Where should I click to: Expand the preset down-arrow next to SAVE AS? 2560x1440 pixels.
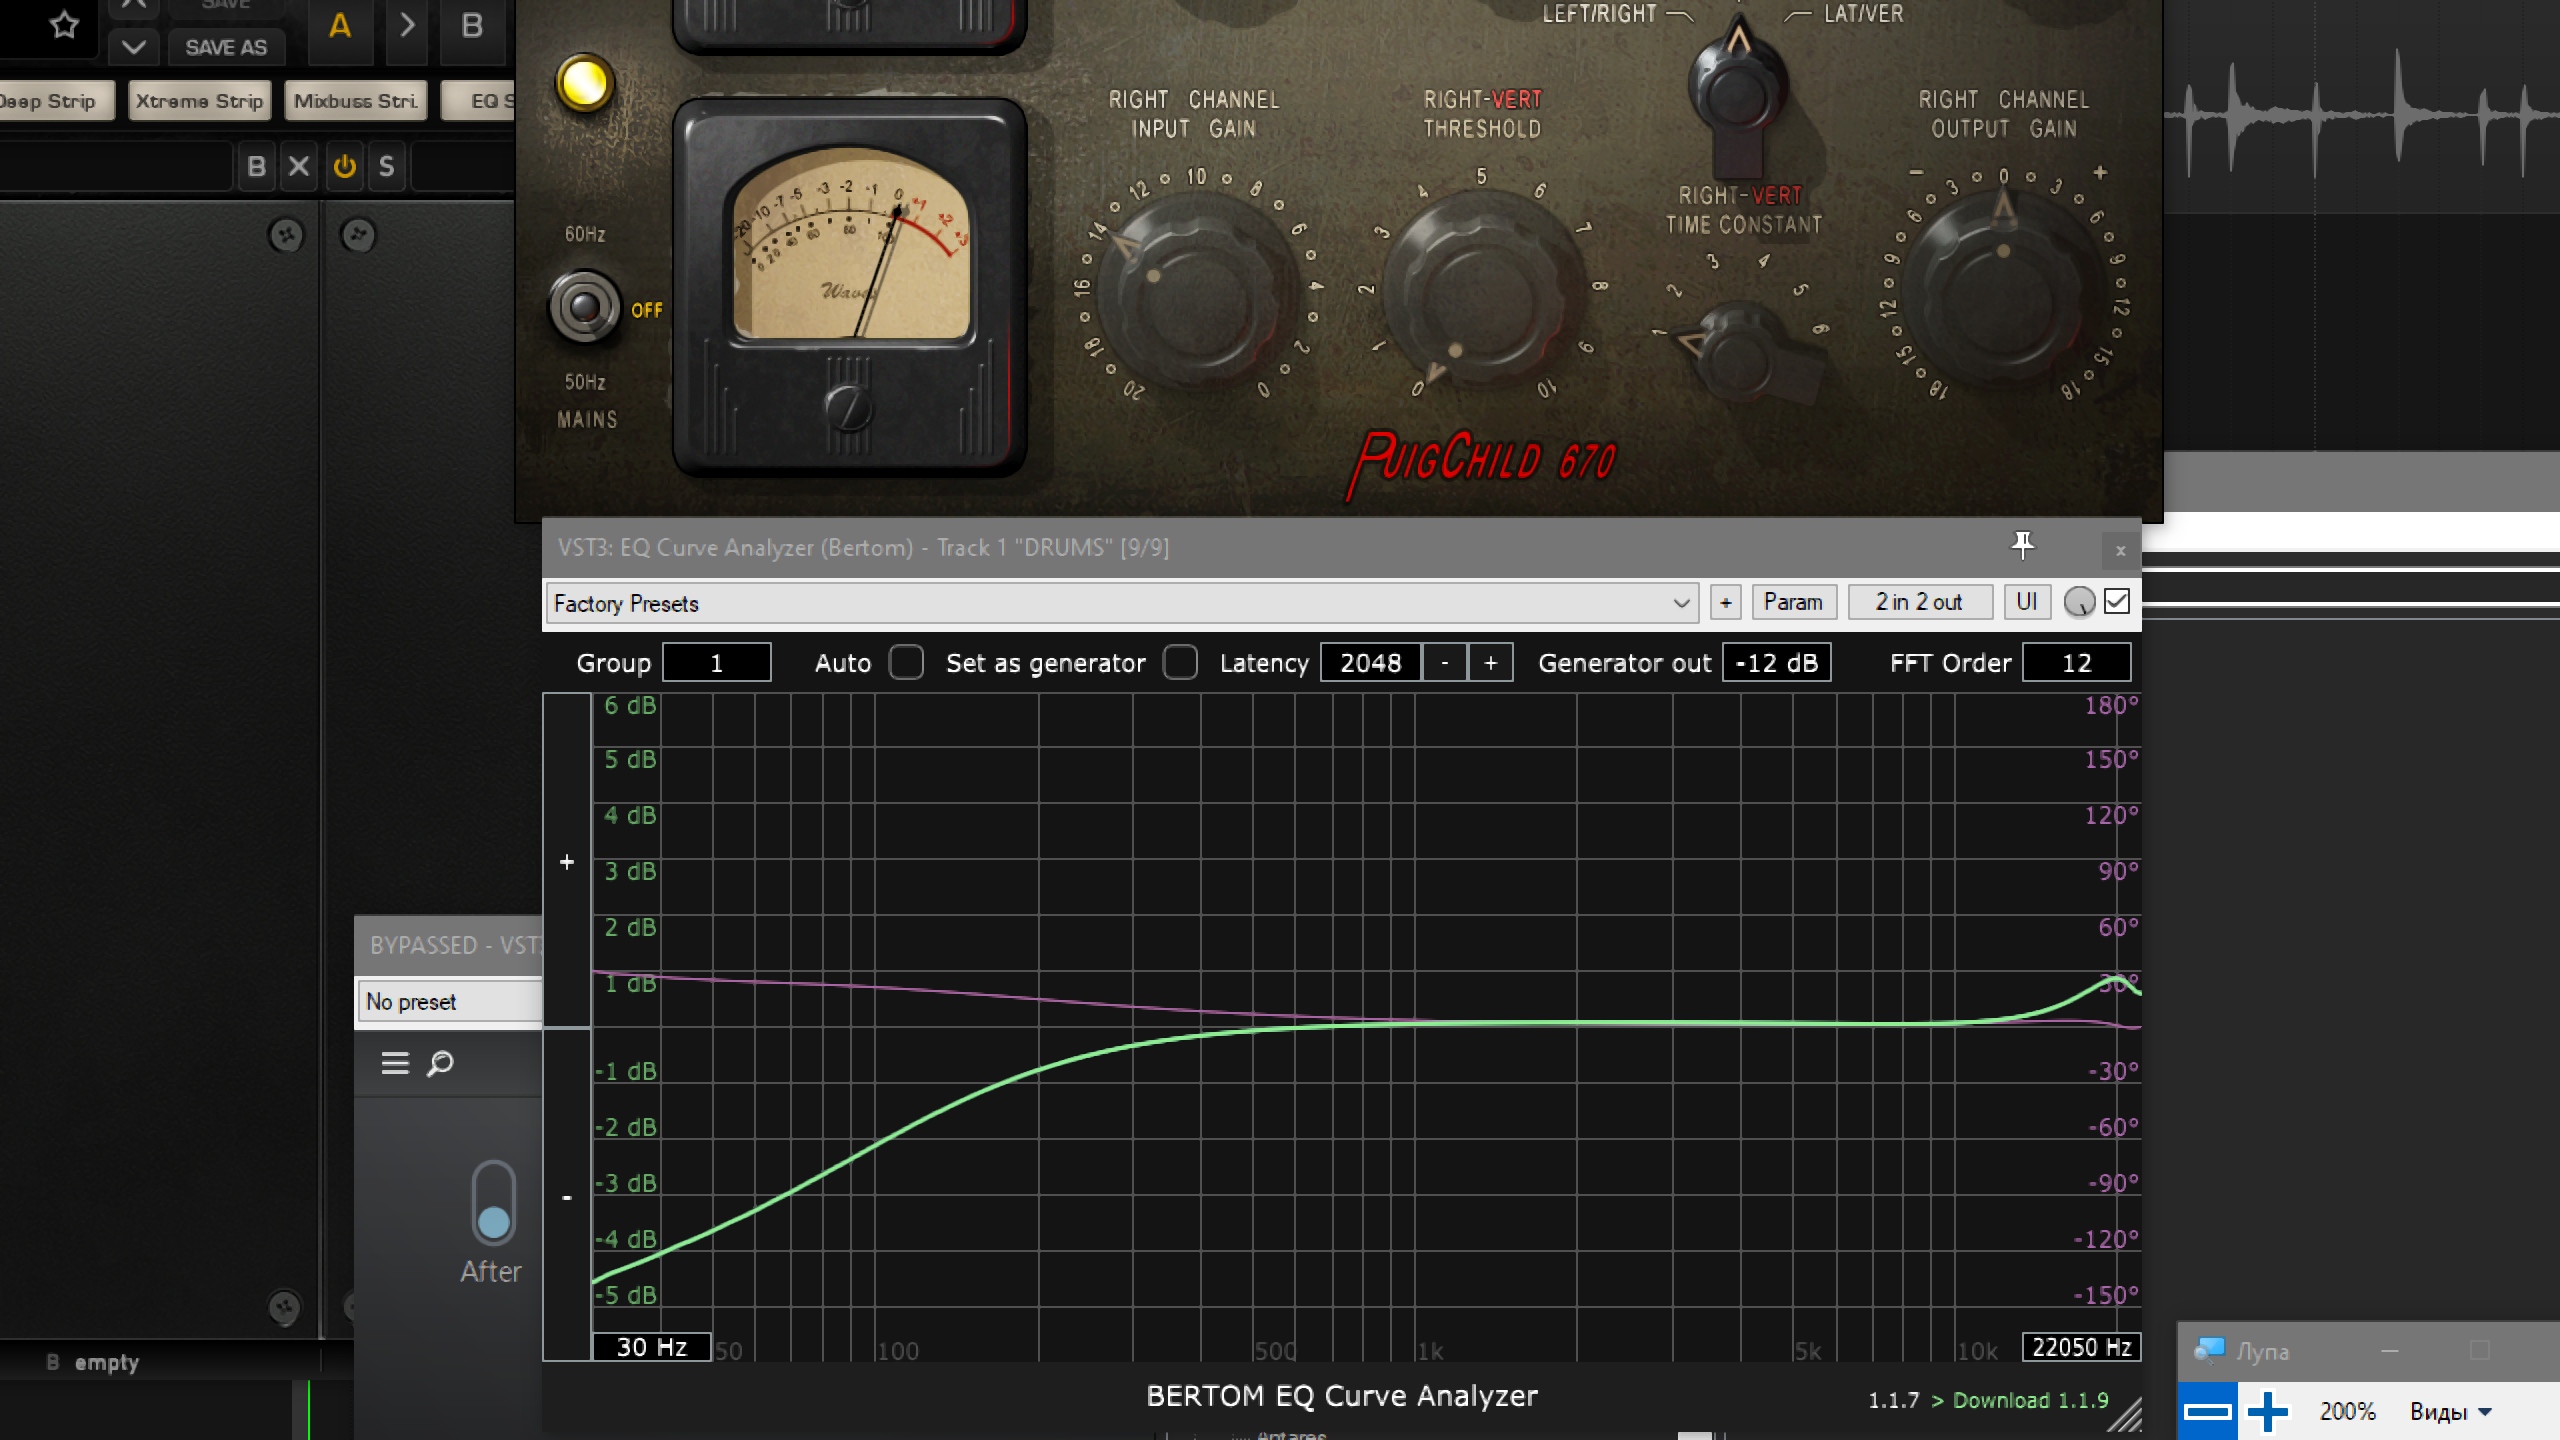(x=133, y=47)
